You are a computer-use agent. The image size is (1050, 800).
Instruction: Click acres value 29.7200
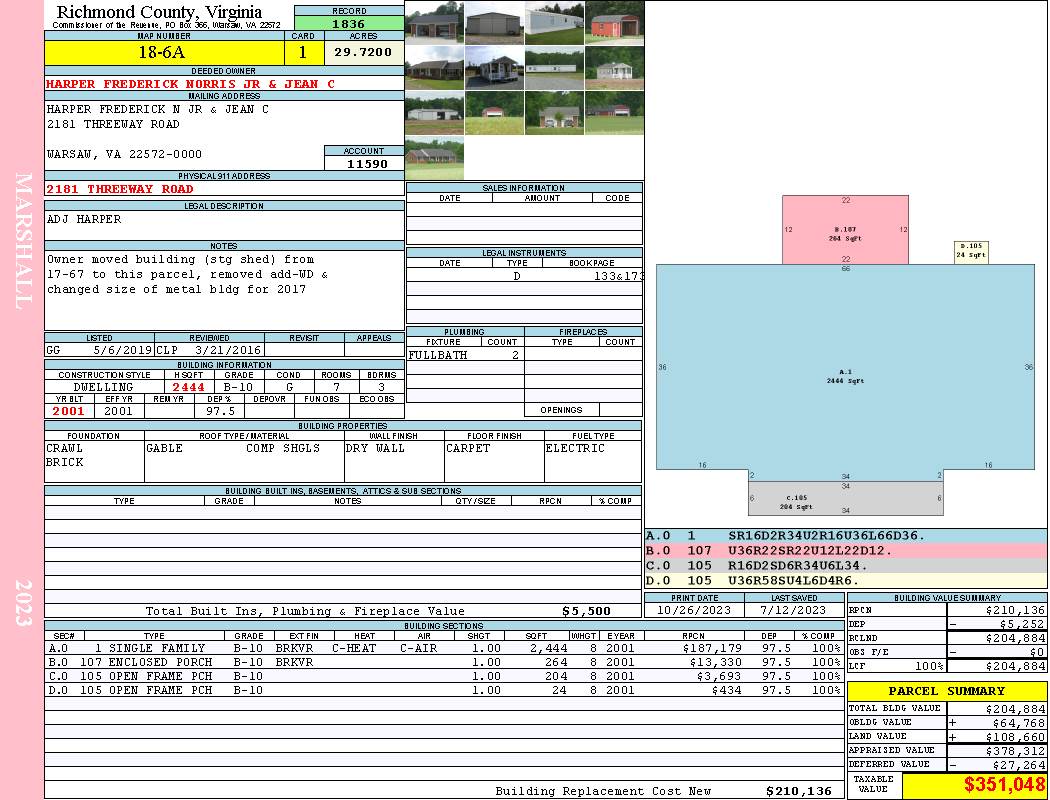pyautogui.click(x=364, y=53)
